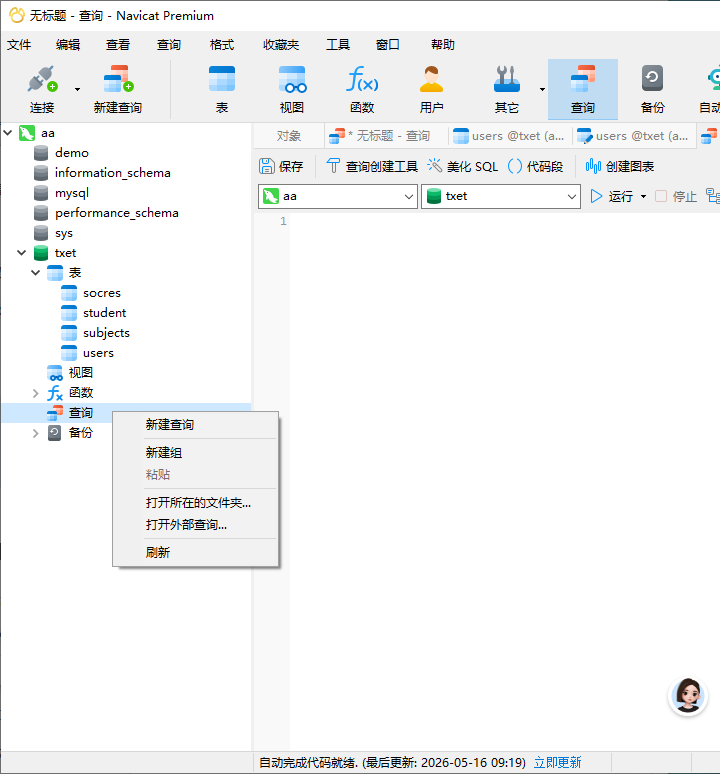
Task: Select the mysql database
Action: 72,193
